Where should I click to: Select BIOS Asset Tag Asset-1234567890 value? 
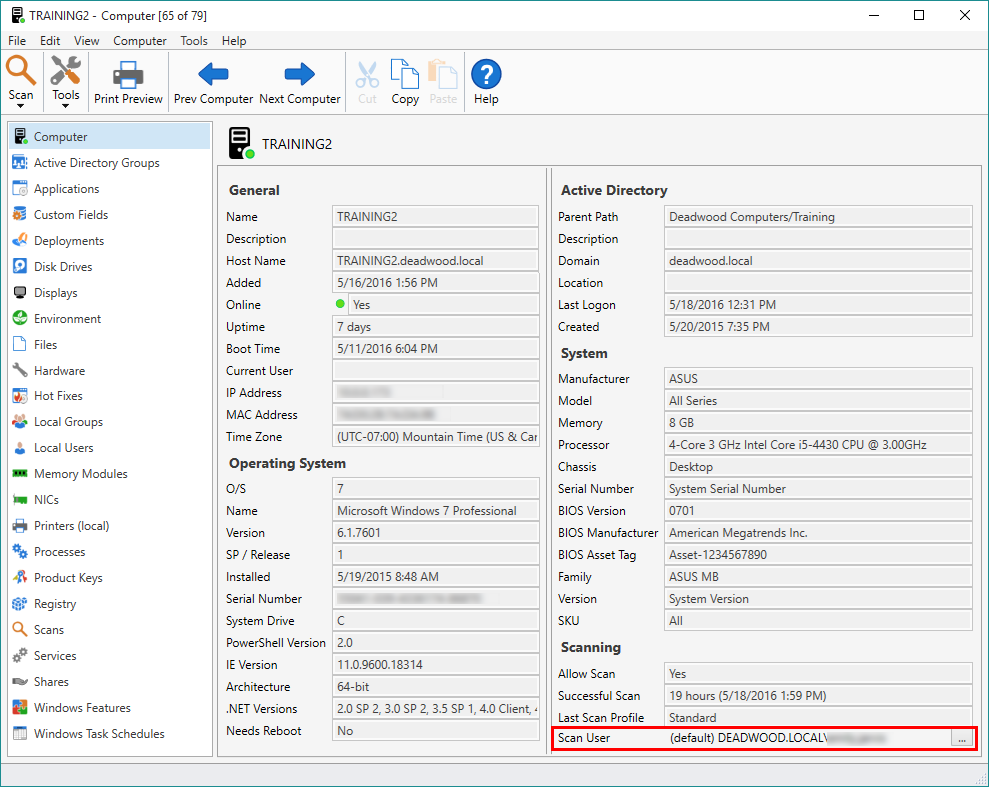(818, 554)
